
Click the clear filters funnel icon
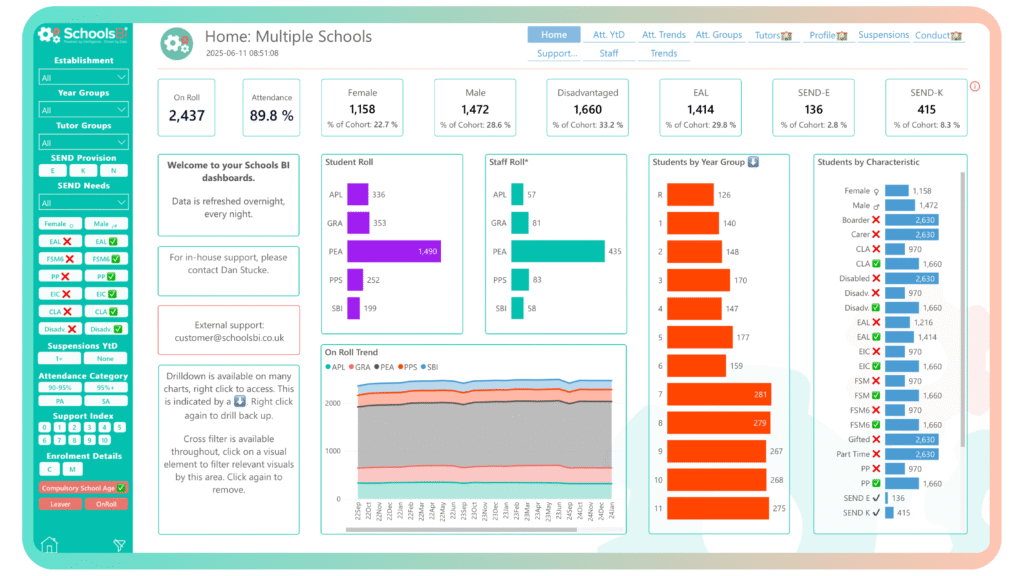[x=119, y=545]
